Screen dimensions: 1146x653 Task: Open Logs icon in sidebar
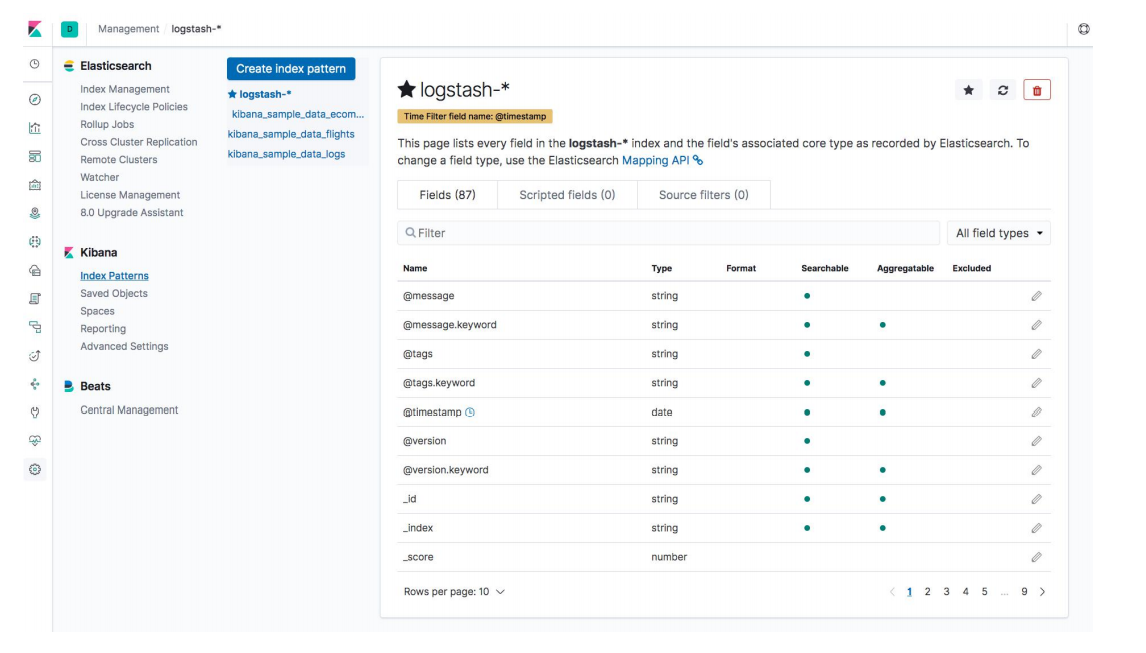click(x=34, y=298)
